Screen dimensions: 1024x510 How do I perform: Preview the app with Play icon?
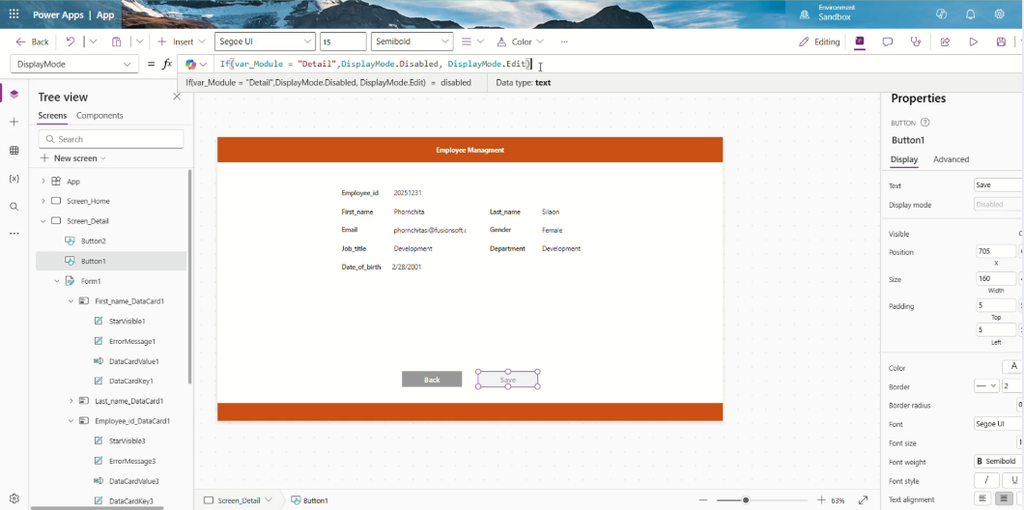coord(973,42)
